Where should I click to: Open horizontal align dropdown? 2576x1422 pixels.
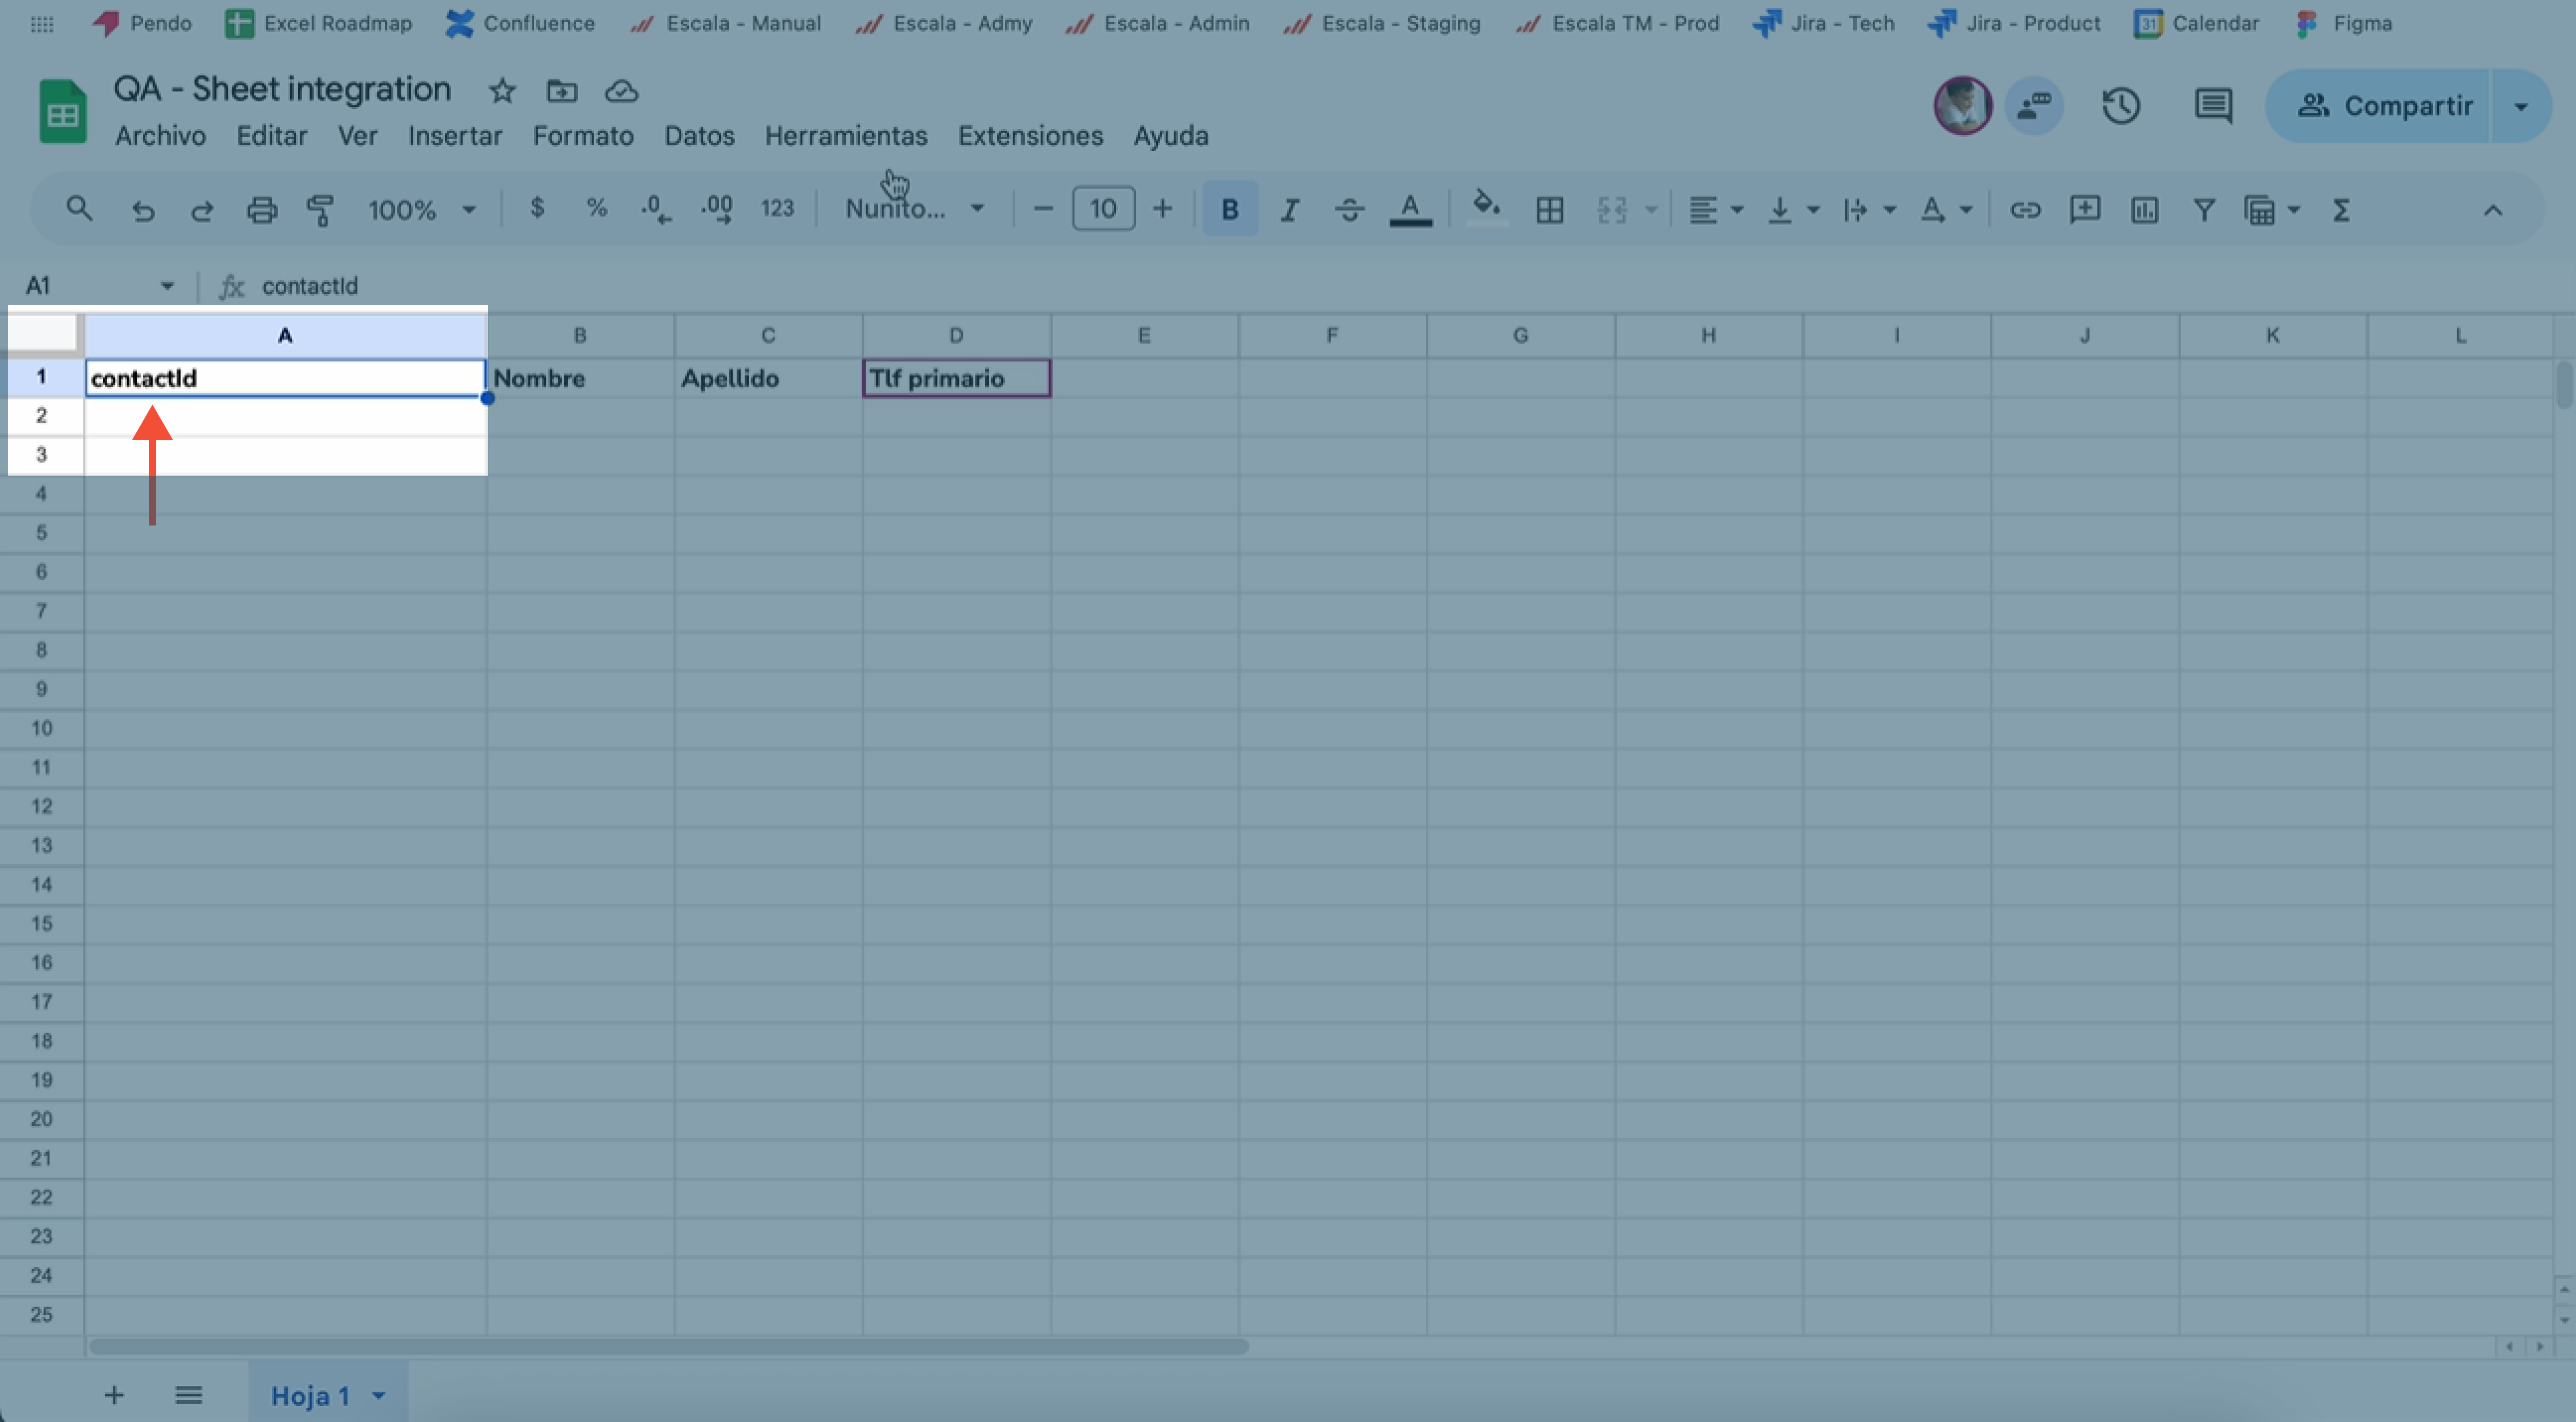(x=1715, y=210)
